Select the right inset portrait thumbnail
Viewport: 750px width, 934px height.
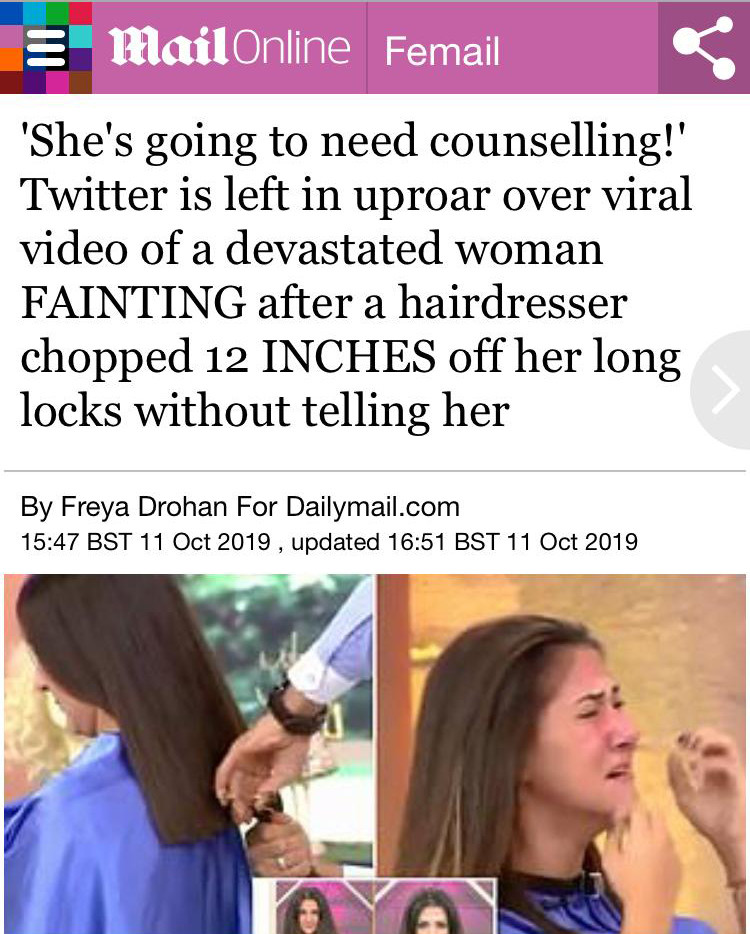(x=436, y=907)
